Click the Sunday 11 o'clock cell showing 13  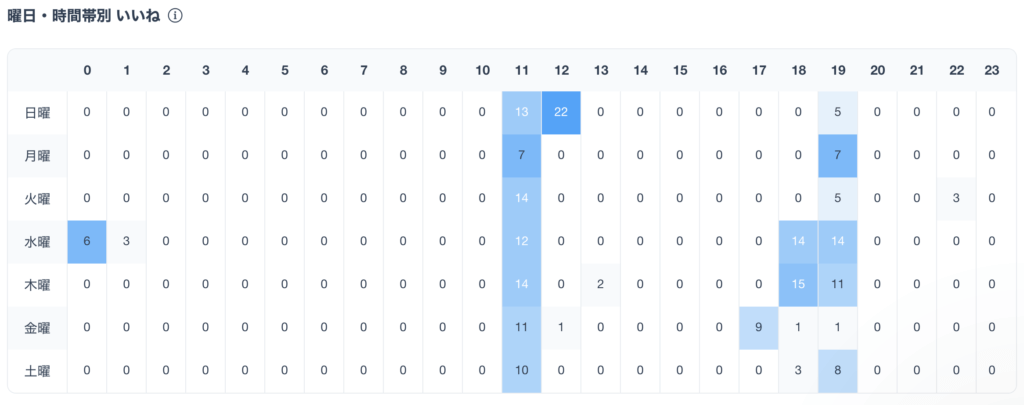pos(522,112)
